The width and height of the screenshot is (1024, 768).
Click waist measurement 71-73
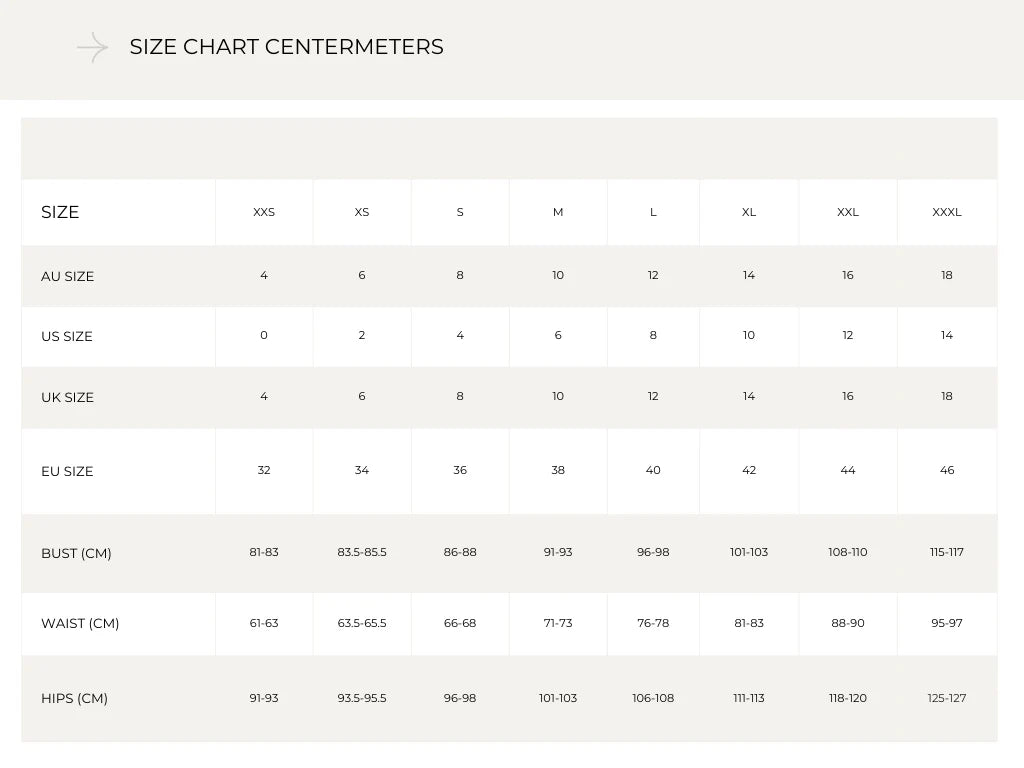point(558,623)
